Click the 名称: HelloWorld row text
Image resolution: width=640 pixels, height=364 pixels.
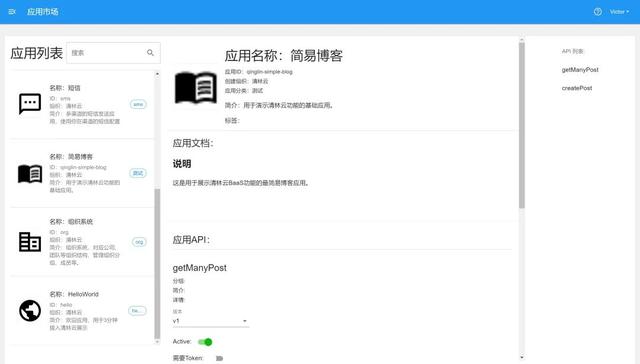coord(74,294)
